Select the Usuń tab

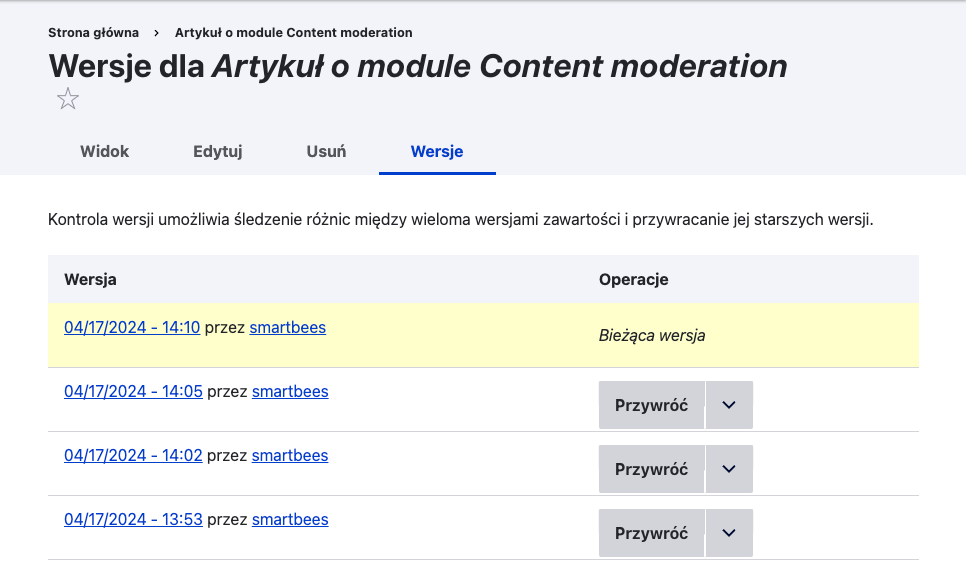(x=326, y=152)
